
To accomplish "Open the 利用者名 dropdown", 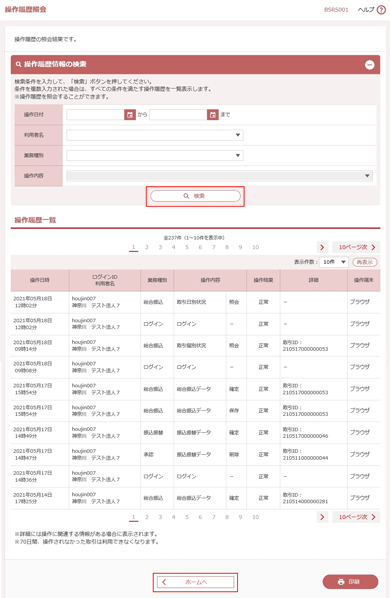I will [155, 135].
